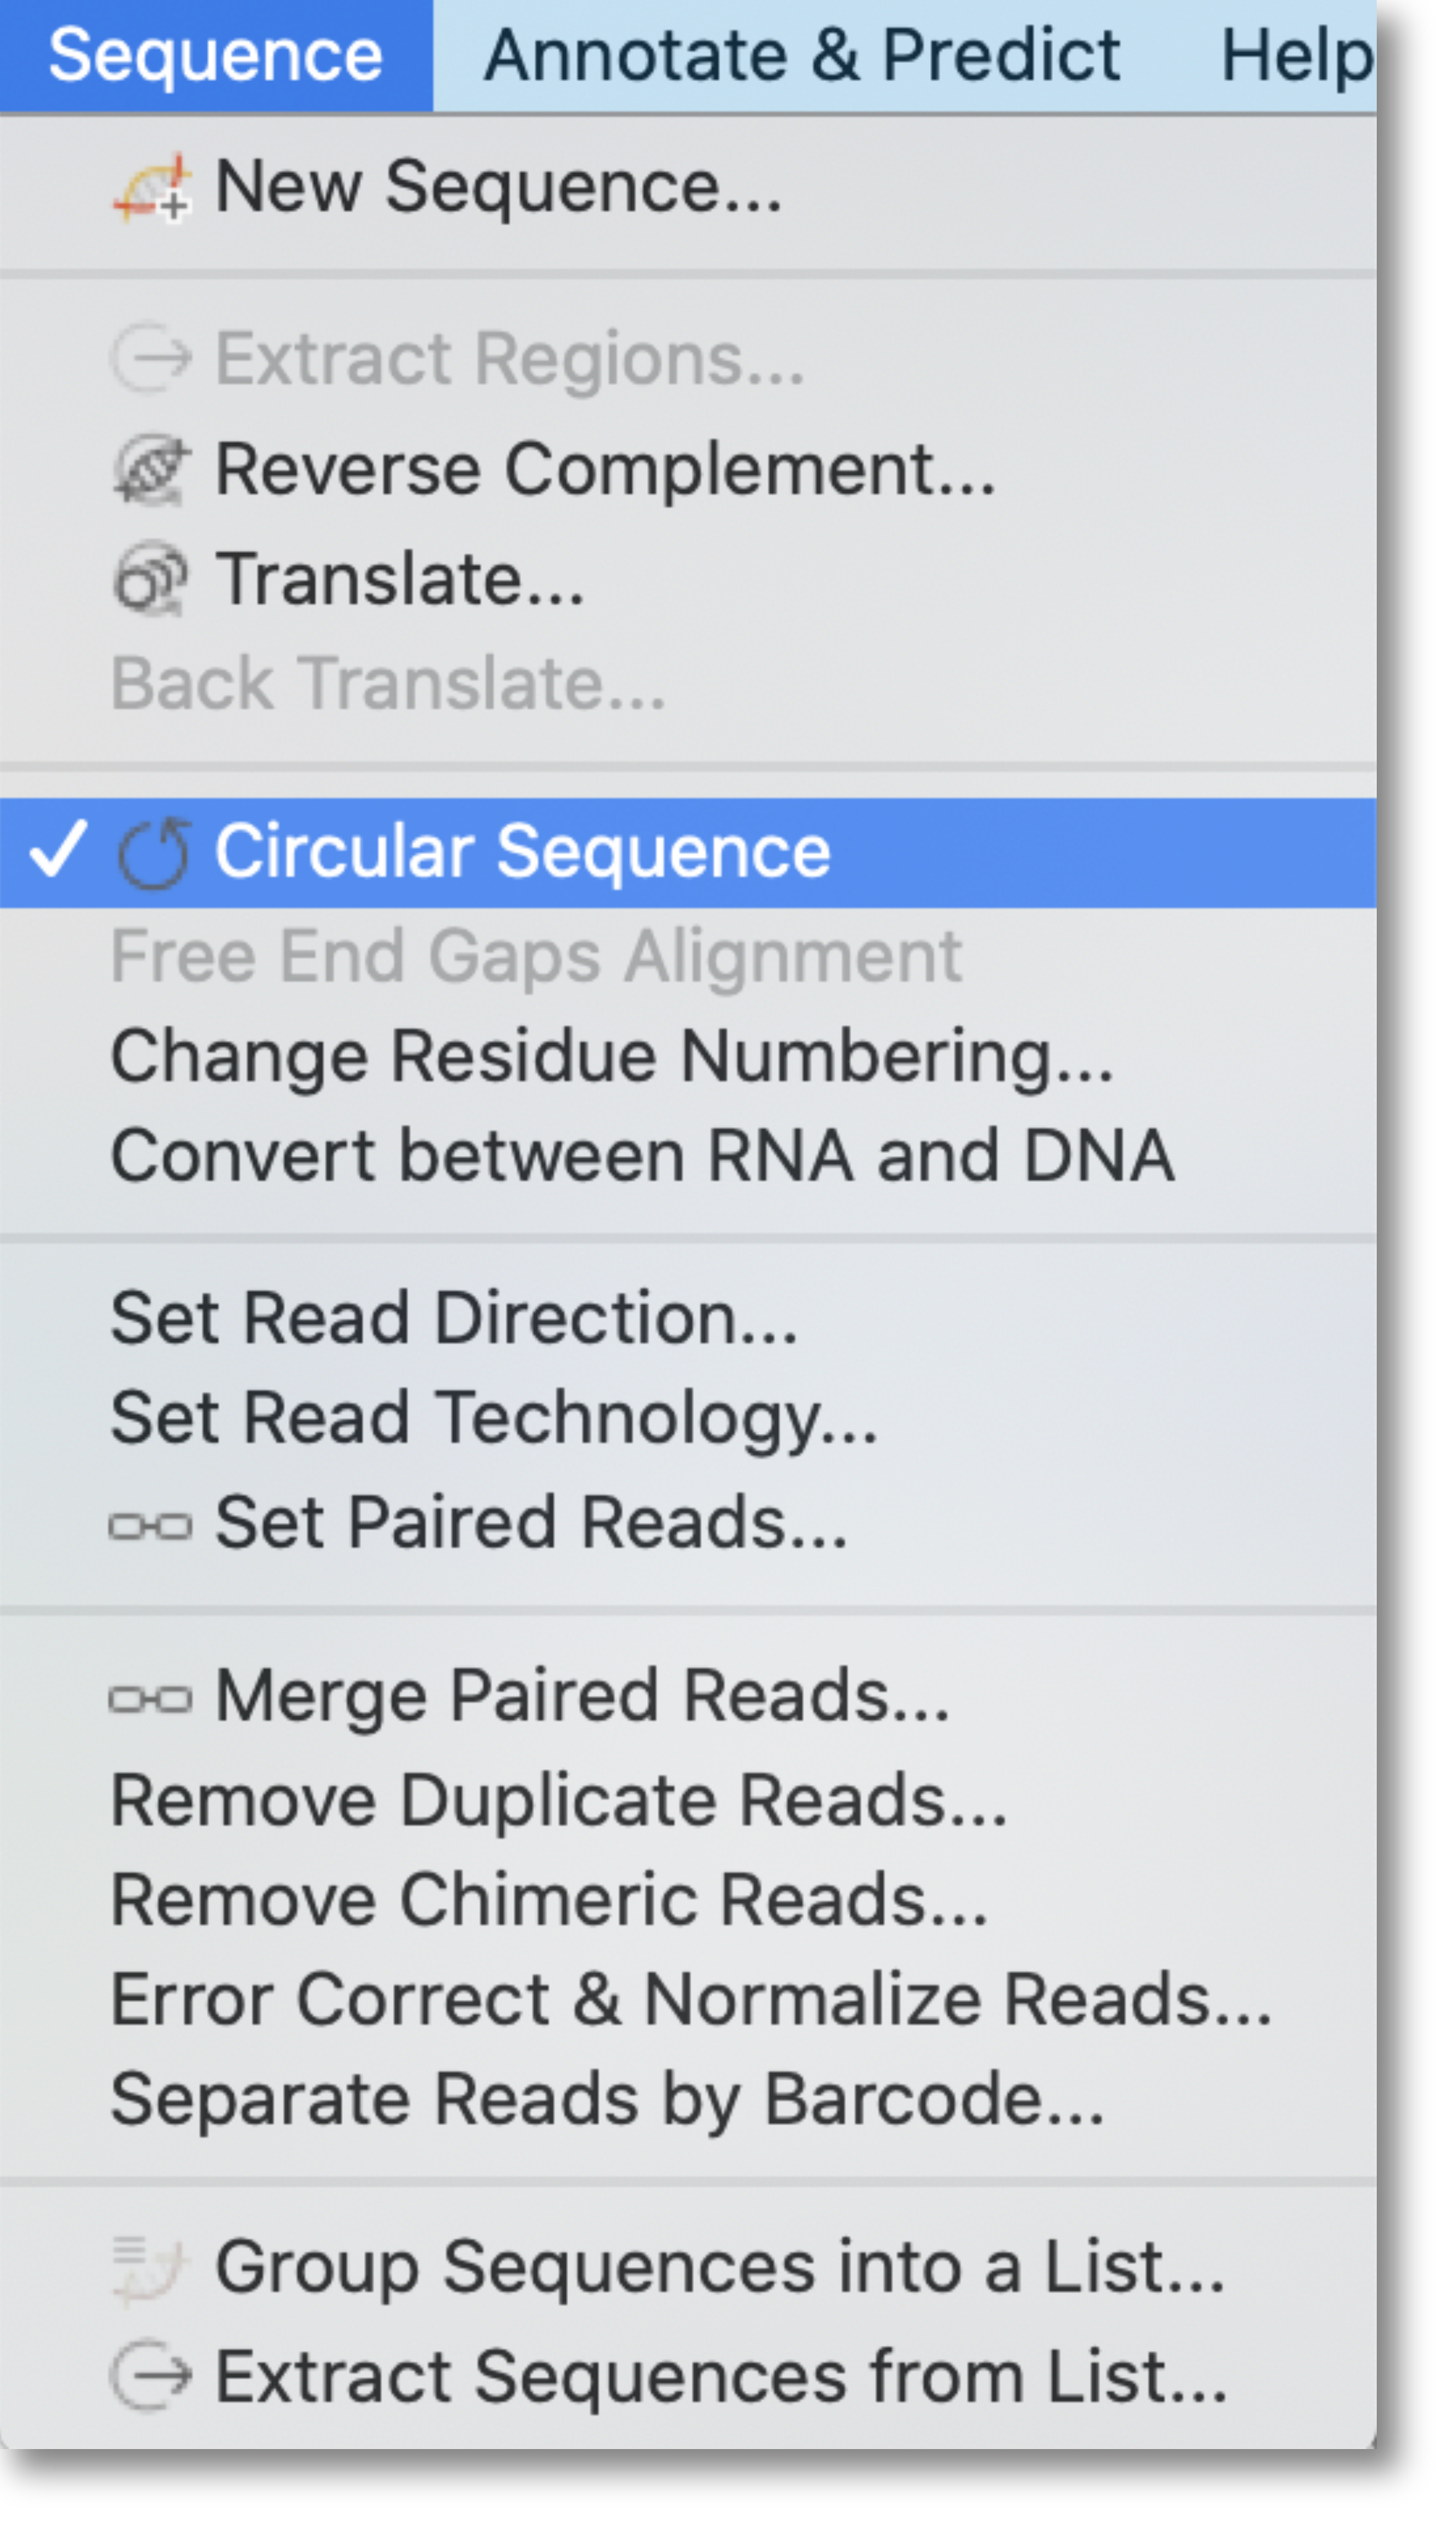Screen dimensions: 1456x2522
Task: Click the Reverse Complement DNA icon
Action: 150,469
